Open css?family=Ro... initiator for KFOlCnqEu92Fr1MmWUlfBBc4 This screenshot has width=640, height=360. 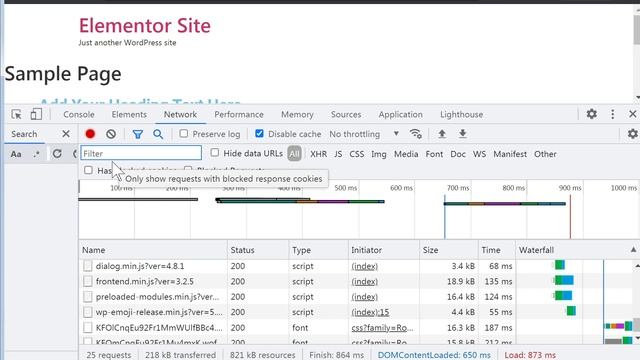382,328
